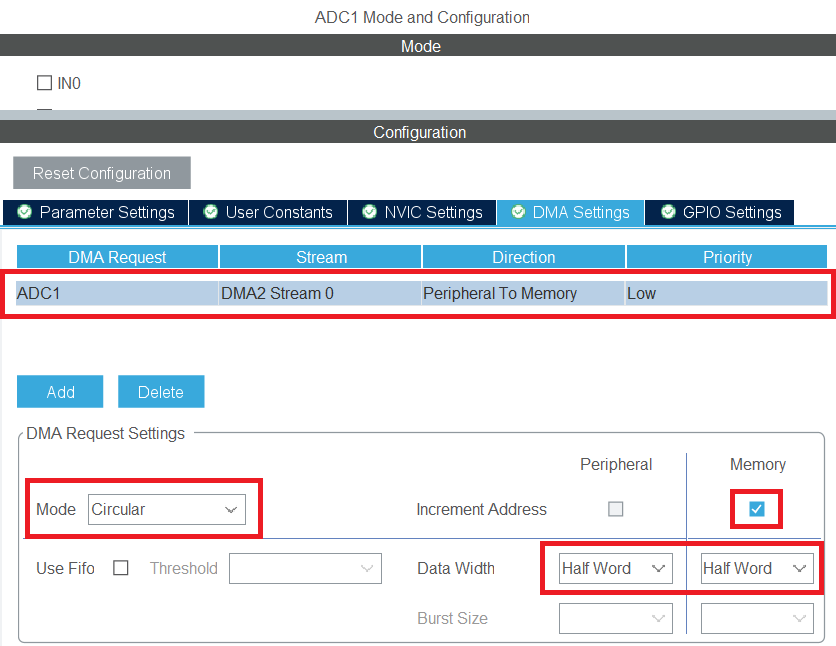Screen dimensions: 836x646
Task: Enable the IN0 channel checkbox
Action: pyautogui.click(x=44, y=84)
